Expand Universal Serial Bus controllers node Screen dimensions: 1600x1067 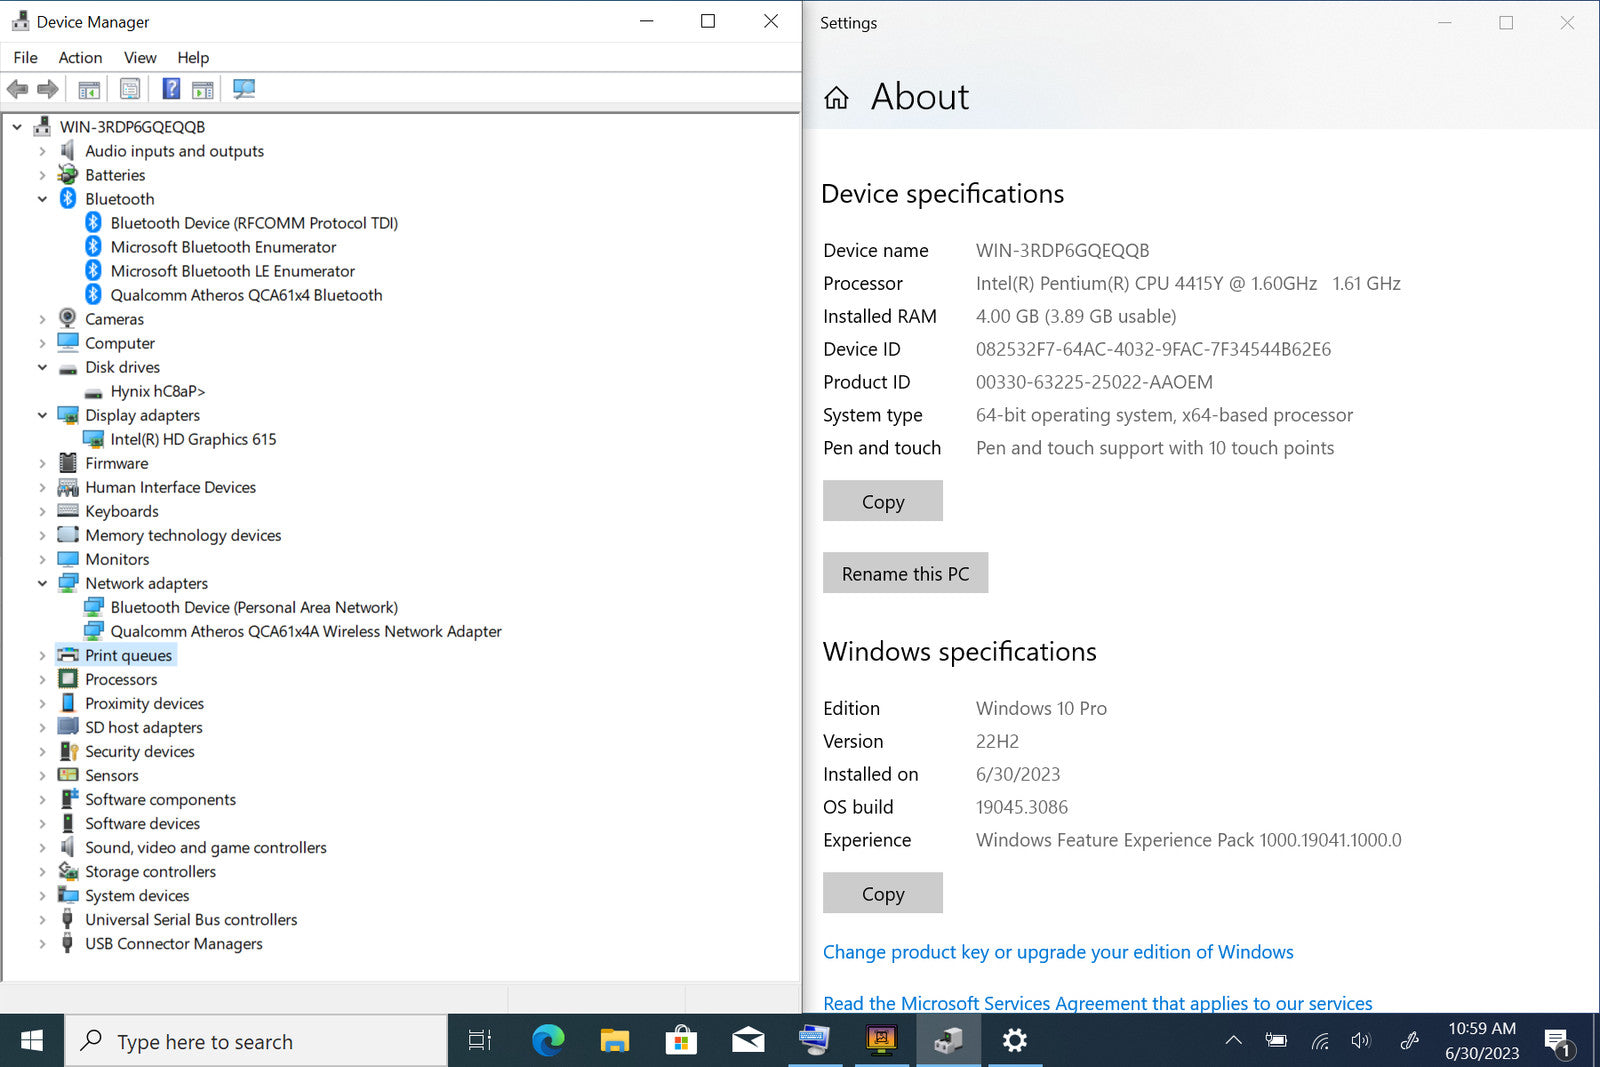pyautogui.click(x=42, y=920)
